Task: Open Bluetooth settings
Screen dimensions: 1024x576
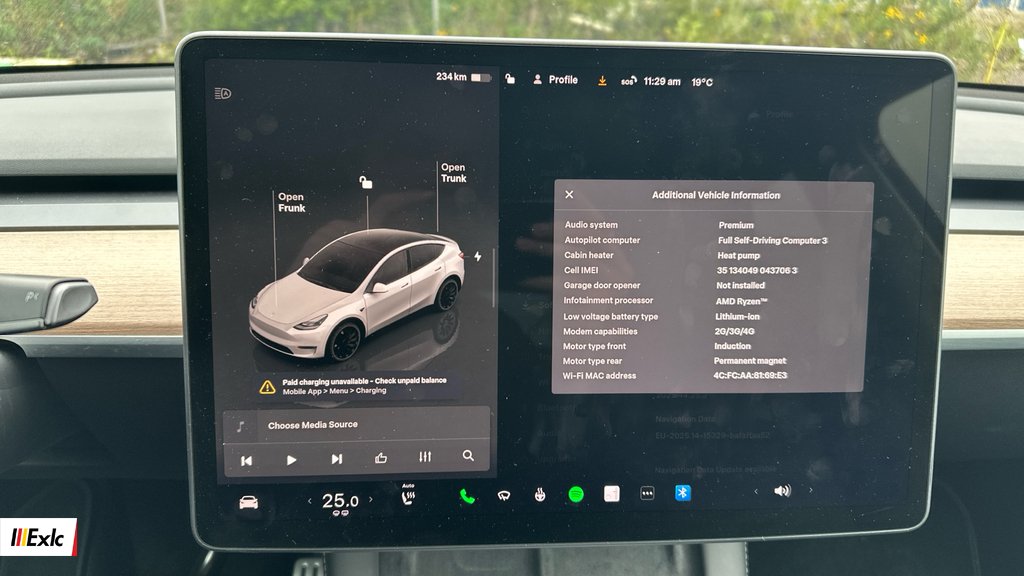Action: click(682, 492)
